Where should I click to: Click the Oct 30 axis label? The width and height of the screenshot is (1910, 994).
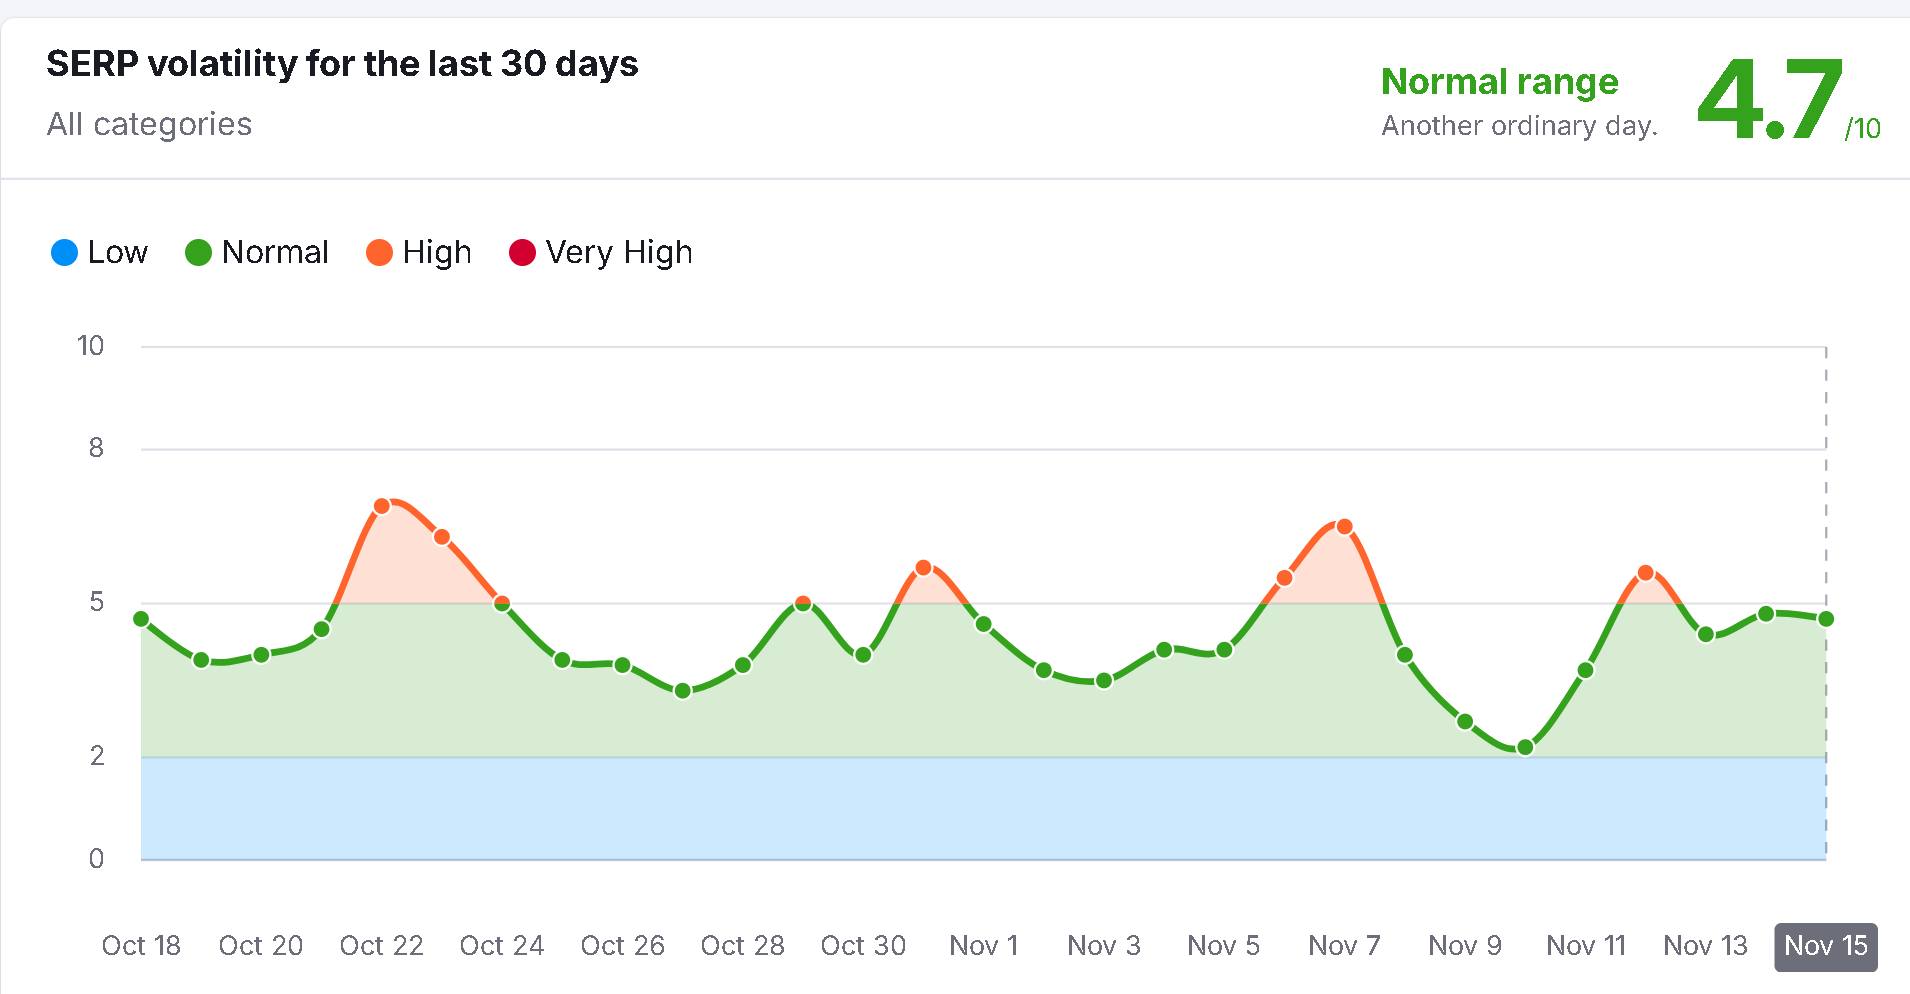(863, 946)
